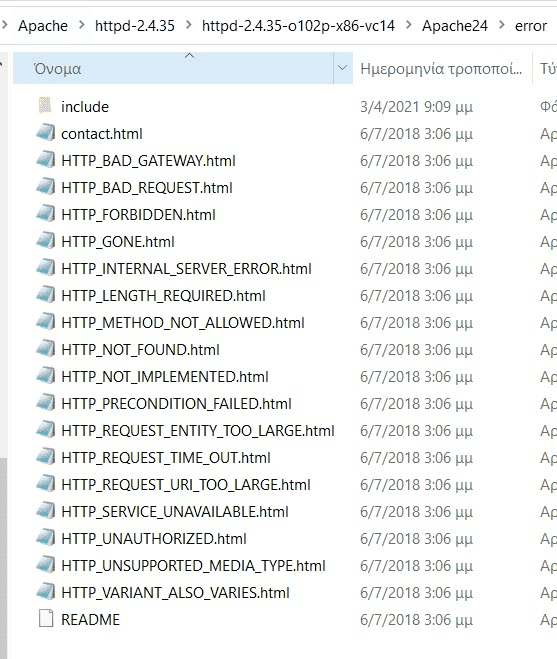Select HTTP_BAD_GATEWAY.html file name
This screenshot has width=557, height=659.
148,161
